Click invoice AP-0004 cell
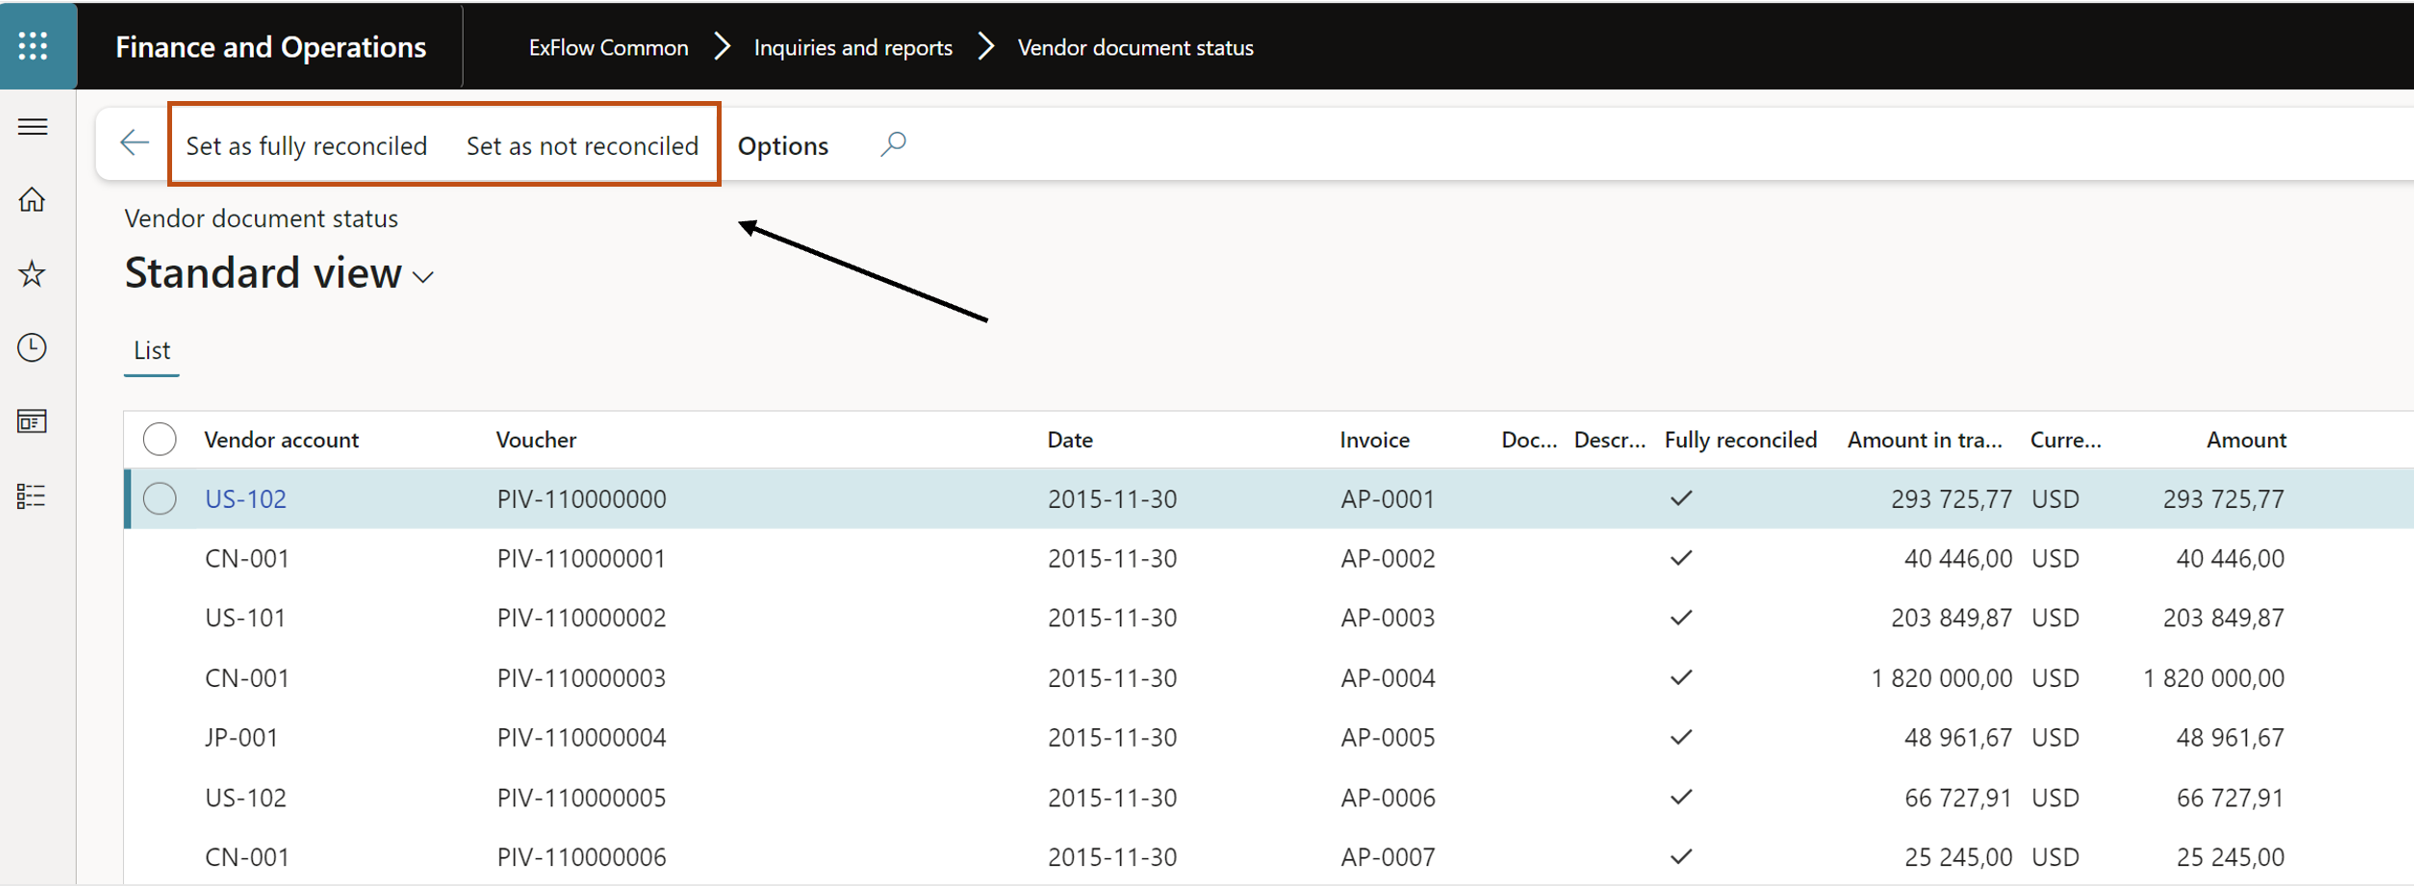This screenshot has width=2414, height=886. coord(1388,678)
